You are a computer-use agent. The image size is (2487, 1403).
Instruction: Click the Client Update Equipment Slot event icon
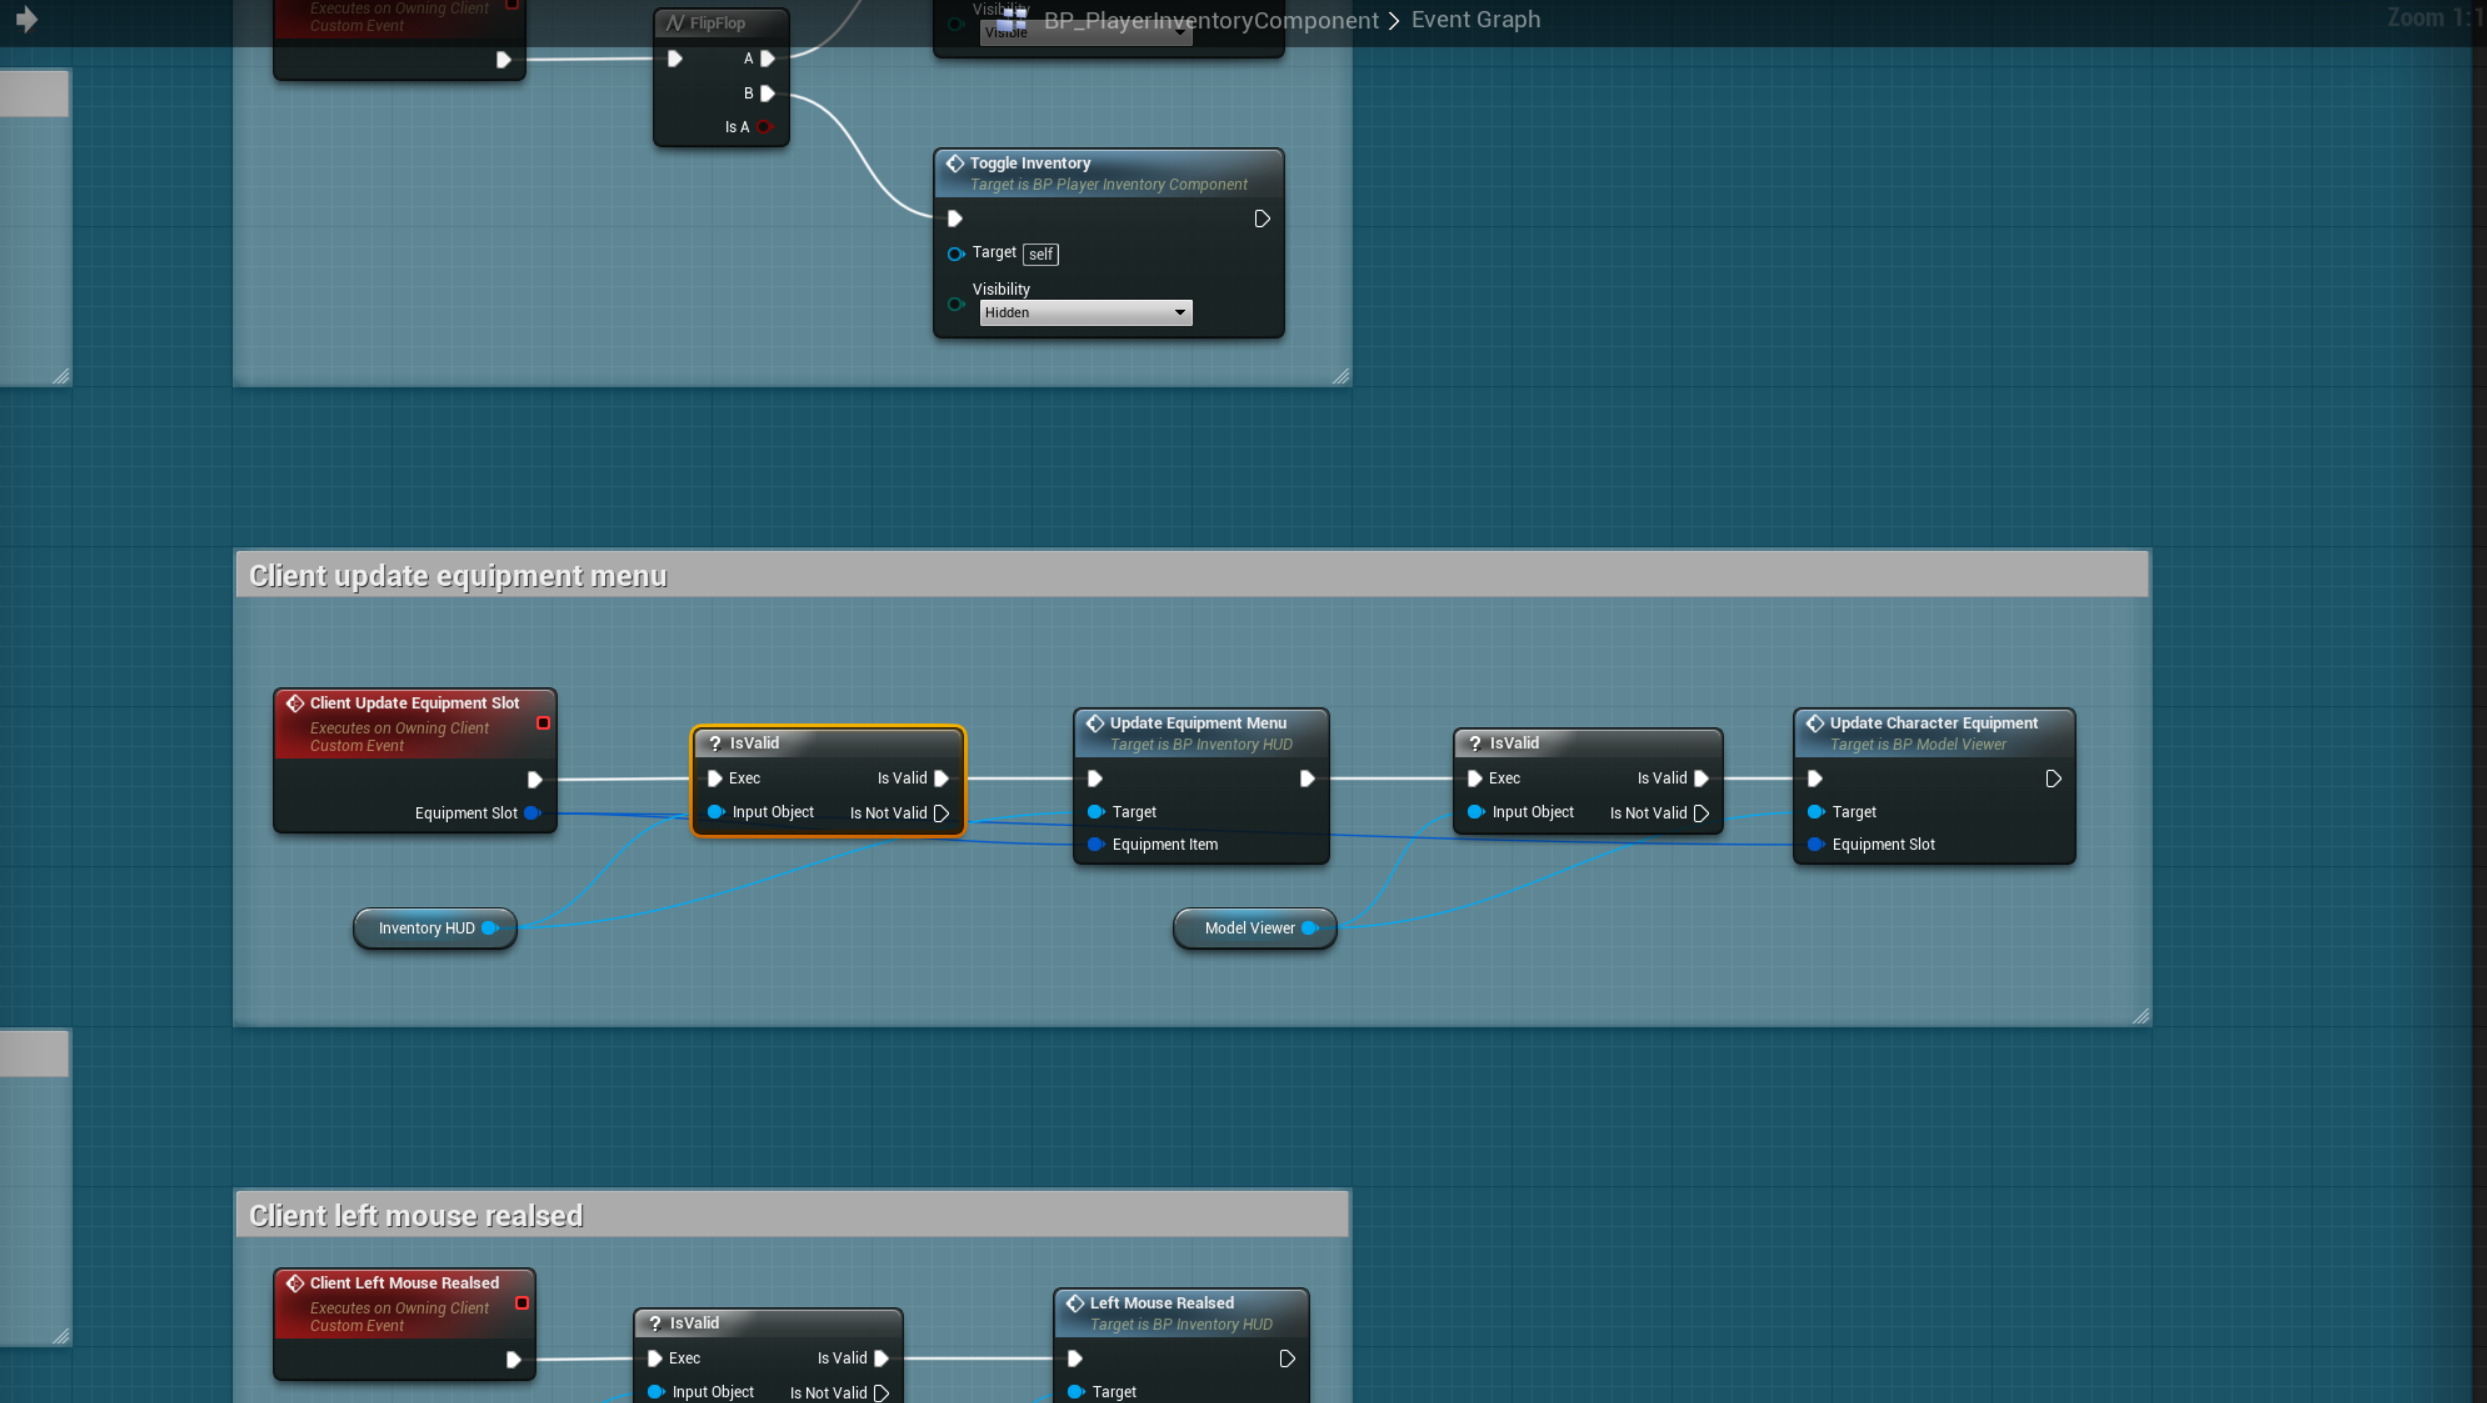(295, 703)
